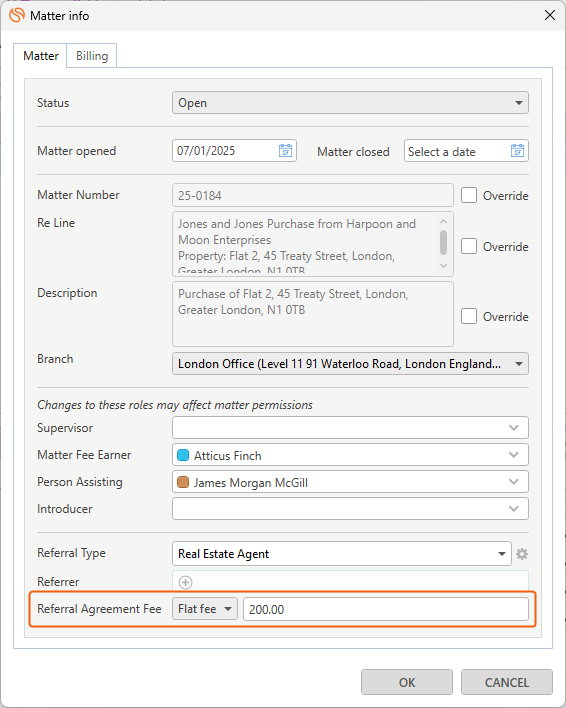The height and width of the screenshot is (708, 566).
Task: Click the Re Line scroll down arrow
Action: pyautogui.click(x=443, y=266)
